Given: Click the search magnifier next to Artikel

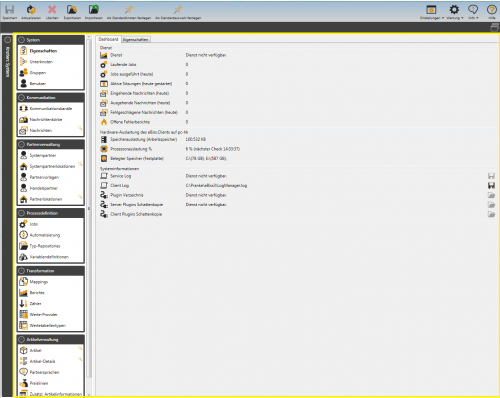Looking at the screenshot, I should 80,348.
